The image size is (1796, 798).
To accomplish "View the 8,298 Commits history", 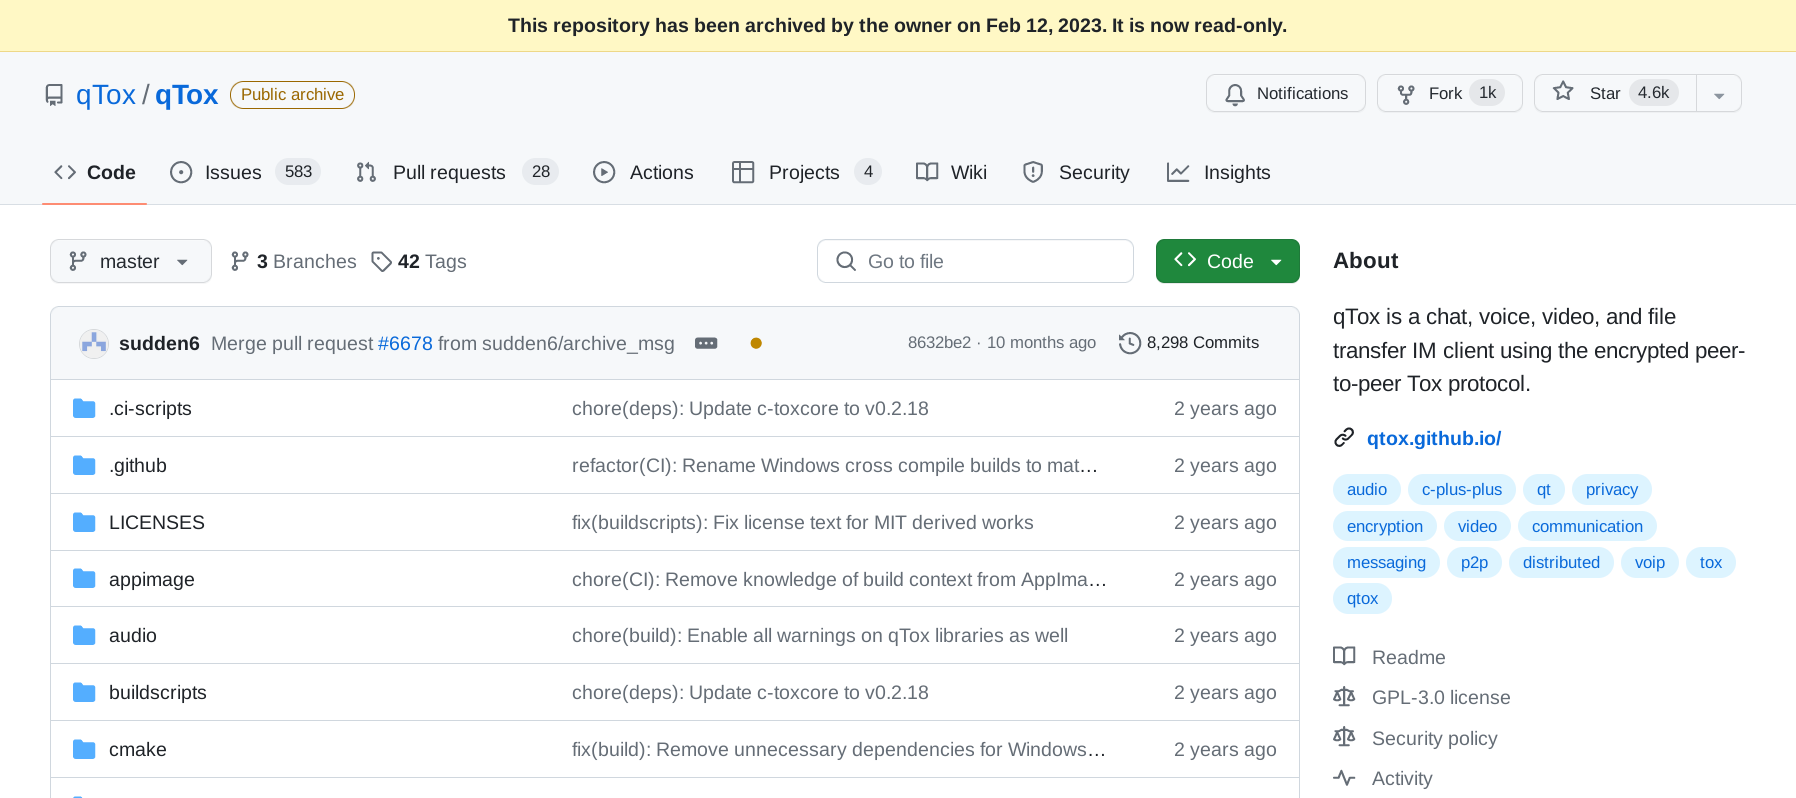I will tap(1189, 342).
